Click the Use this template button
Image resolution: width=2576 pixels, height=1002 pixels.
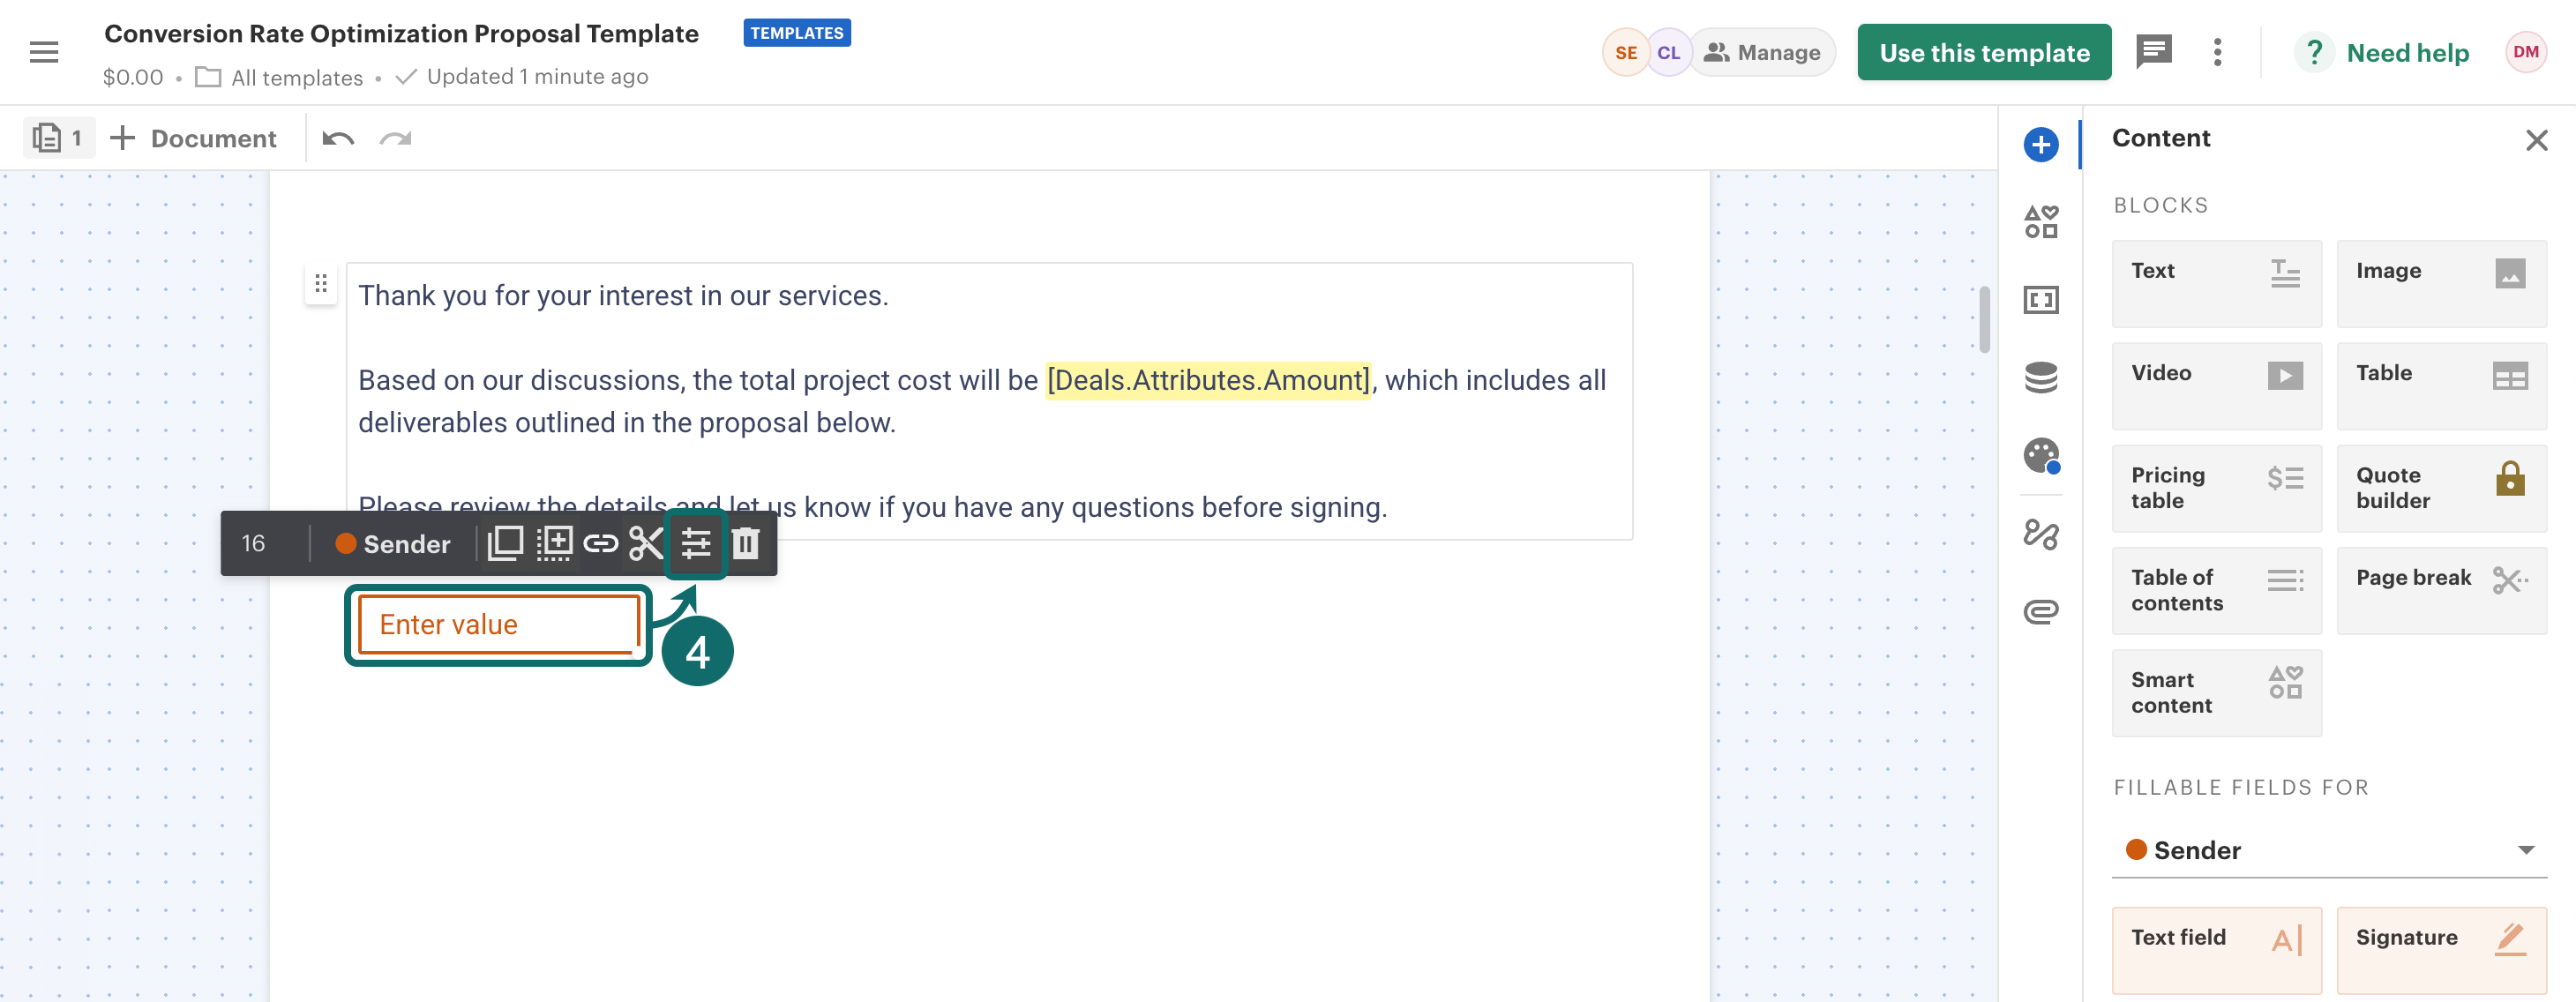point(1983,52)
